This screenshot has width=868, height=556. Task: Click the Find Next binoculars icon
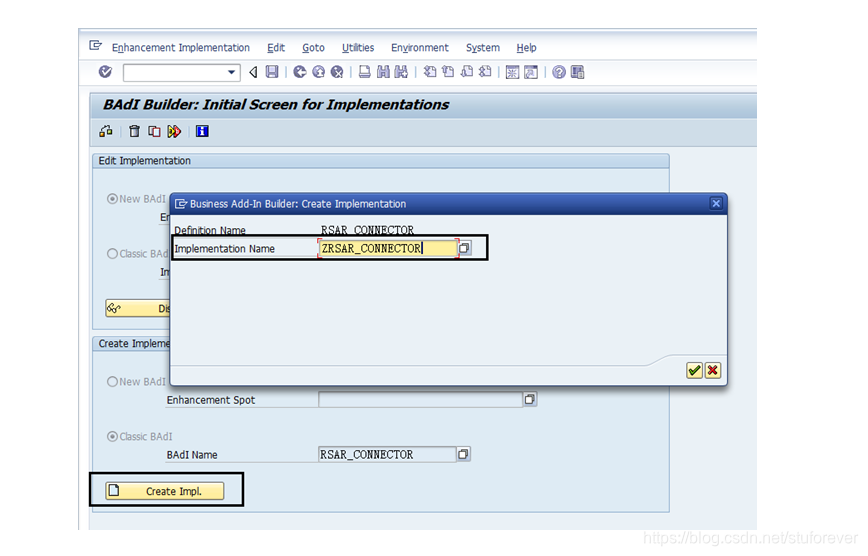pyautogui.click(x=401, y=72)
